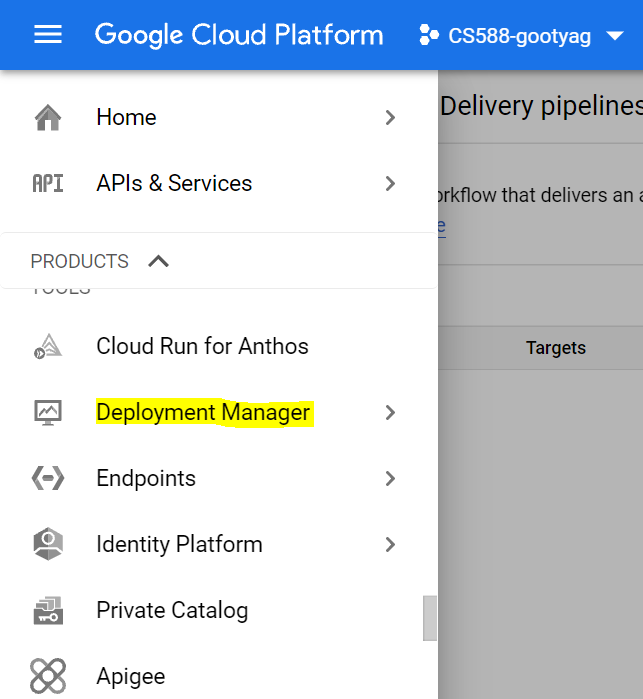Open Deployment Manager

(x=203, y=412)
